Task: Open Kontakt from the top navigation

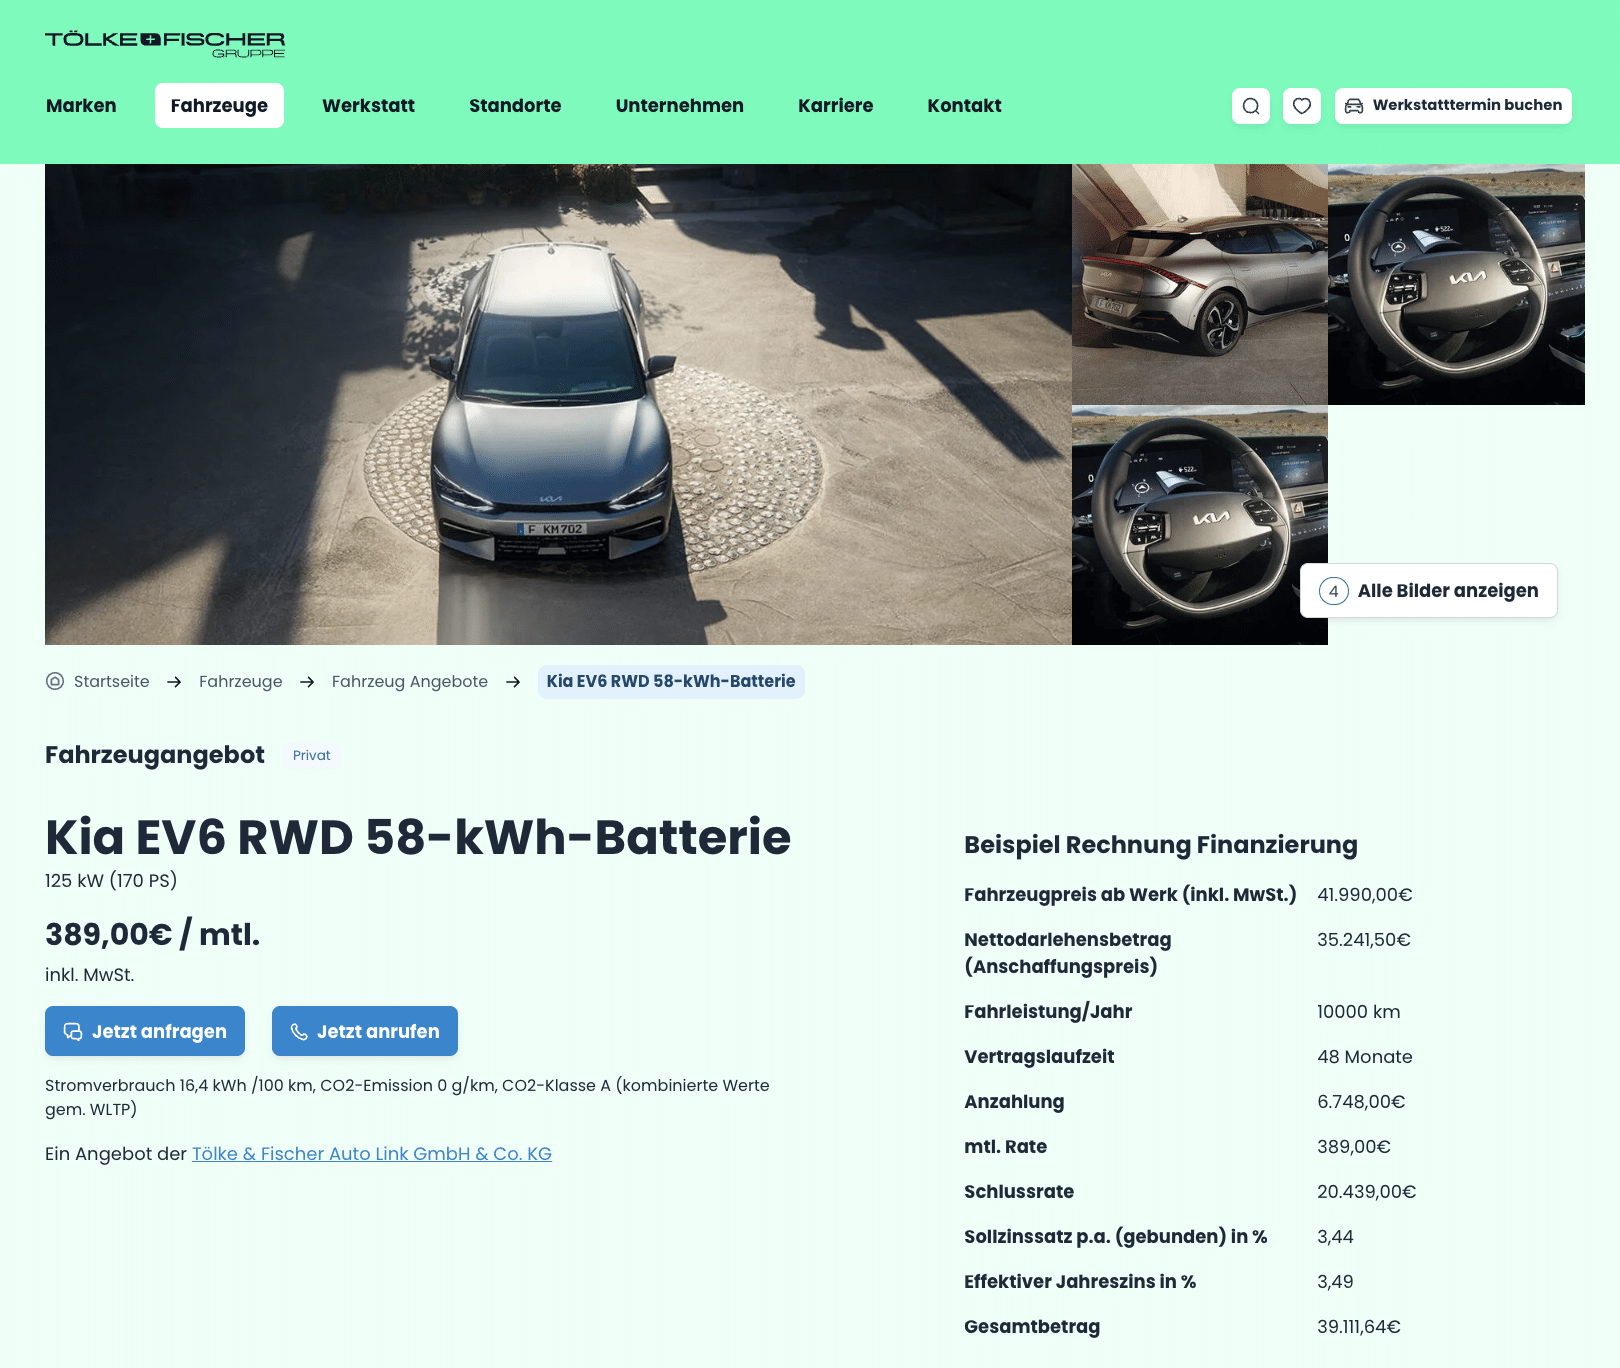Action: pos(964,106)
